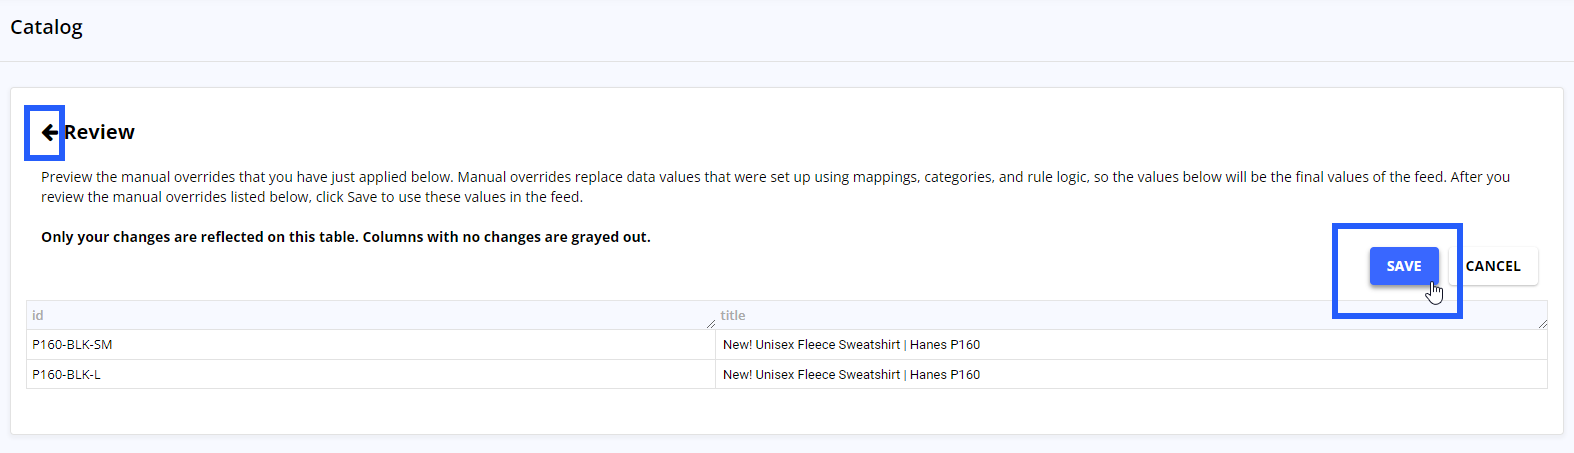Click the paragraph line starting with 'Preview the manual overrides'
The height and width of the screenshot is (453, 1574).
click(x=775, y=177)
